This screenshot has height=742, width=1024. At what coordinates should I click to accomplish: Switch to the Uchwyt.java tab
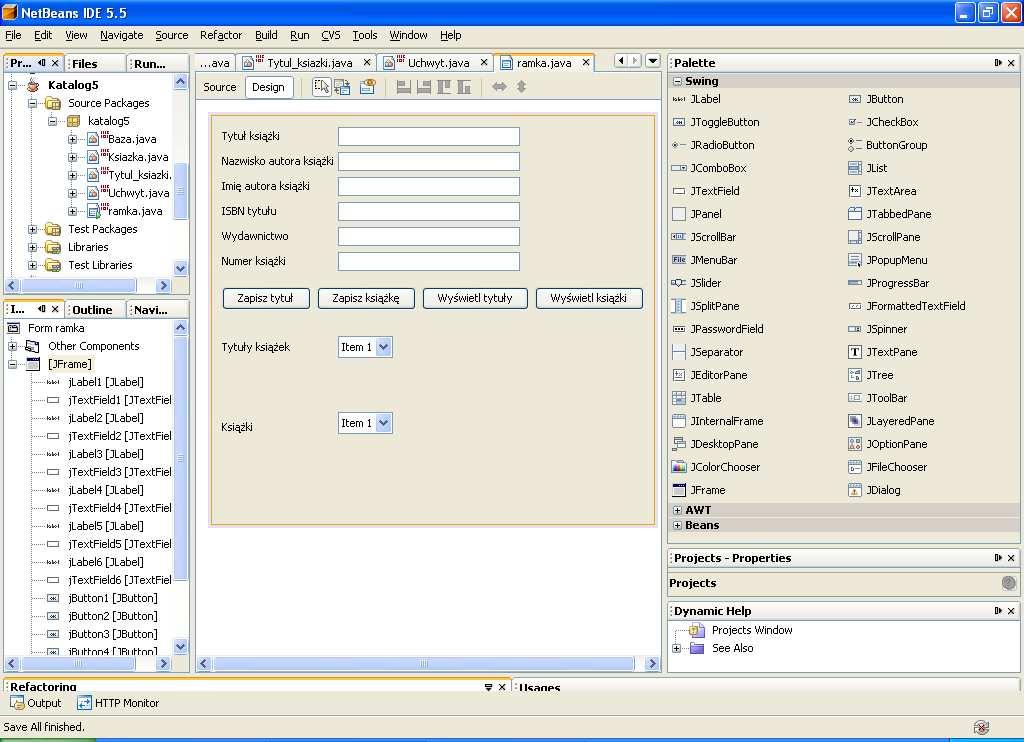point(438,63)
